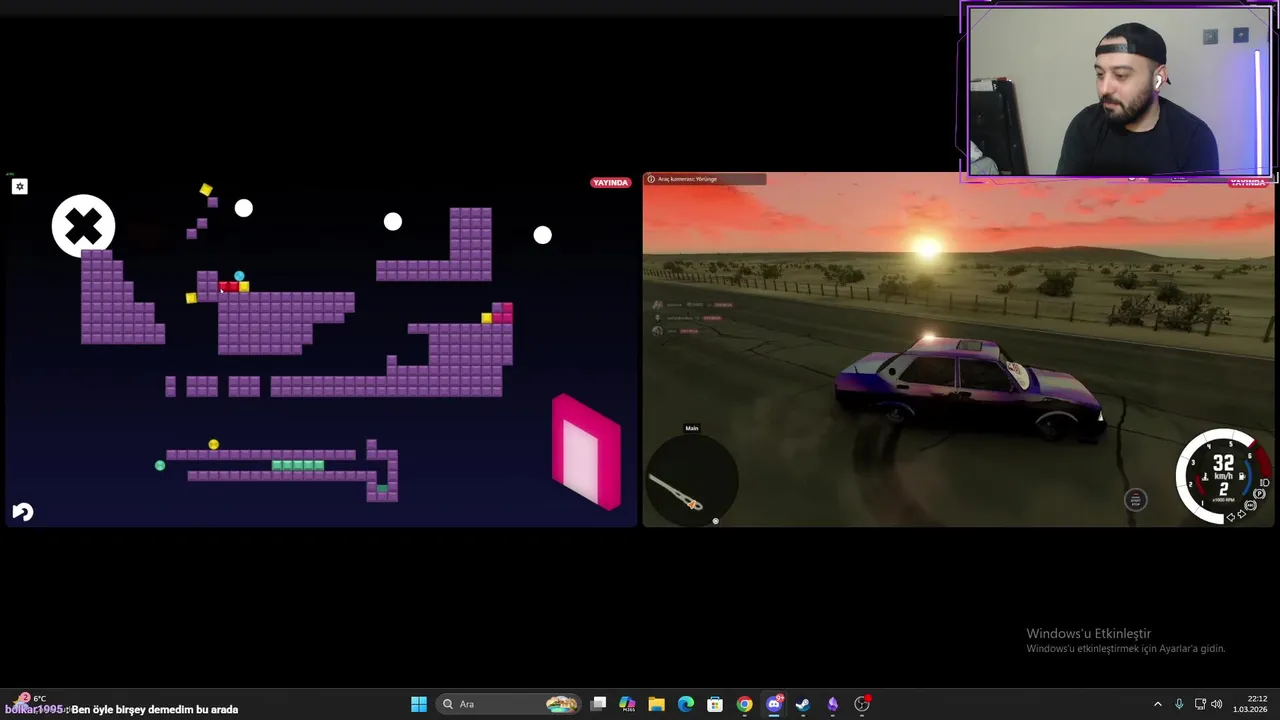Click the chat message from bolkar1995

tap(121, 709)
